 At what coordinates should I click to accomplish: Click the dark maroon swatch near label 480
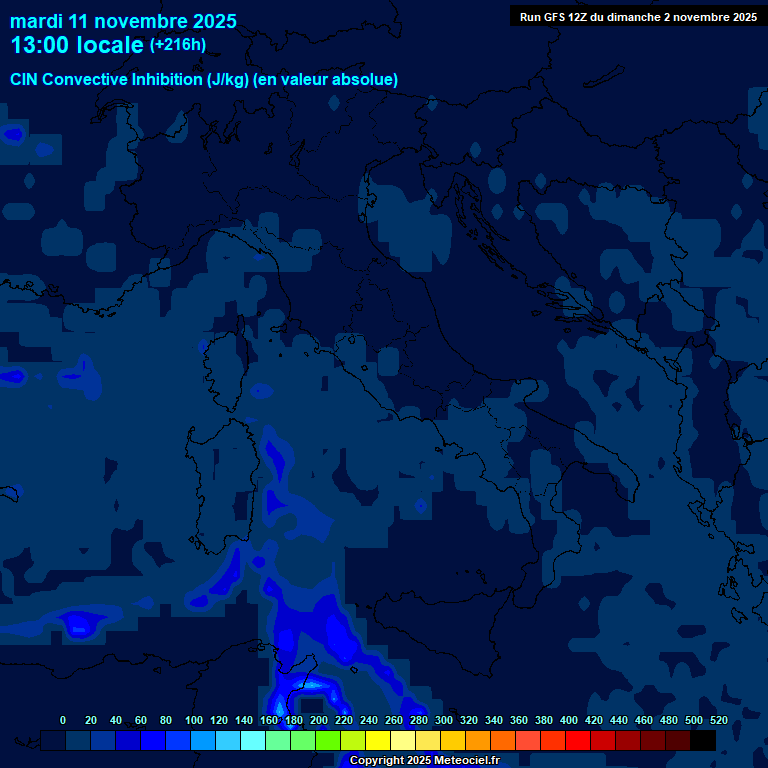coord(678,740)
